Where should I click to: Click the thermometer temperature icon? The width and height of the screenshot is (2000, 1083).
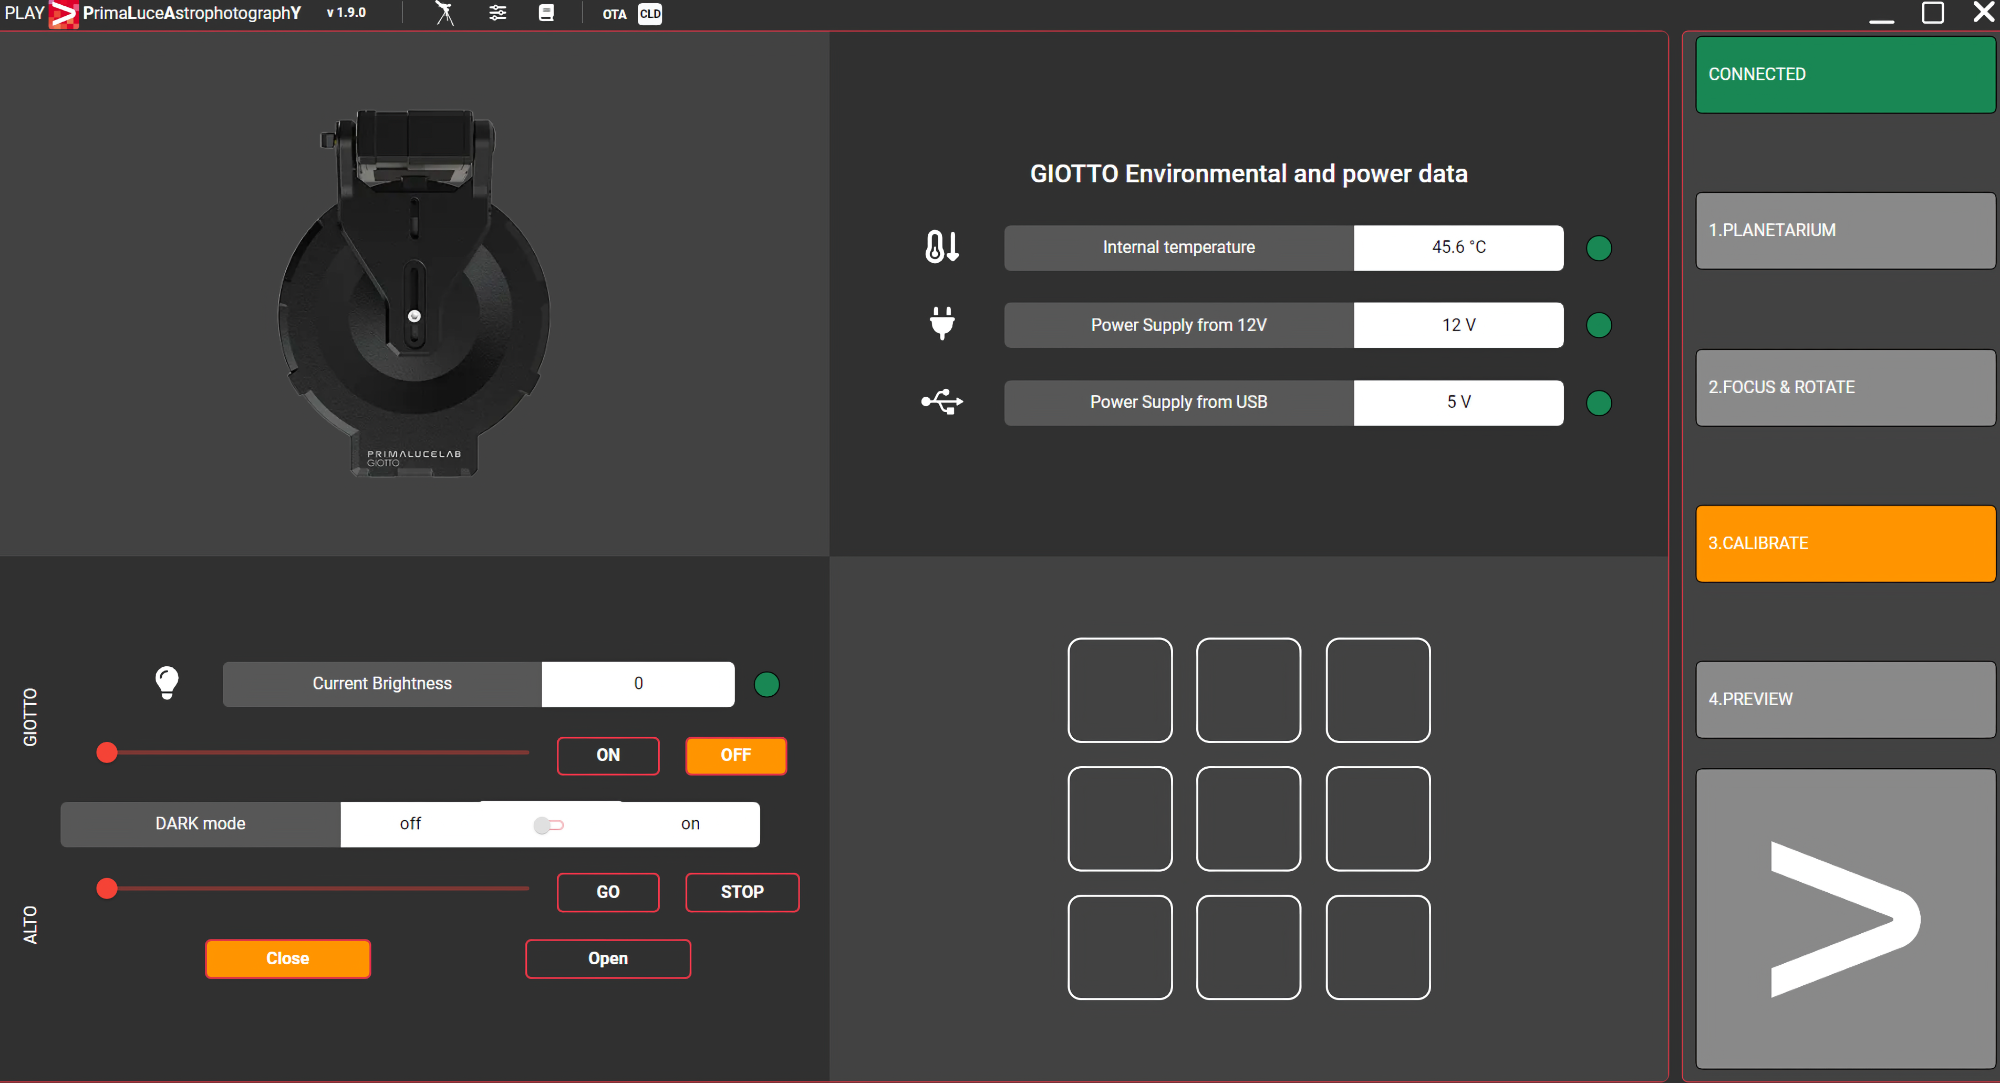pyautogui.click(x=942, y=247)
